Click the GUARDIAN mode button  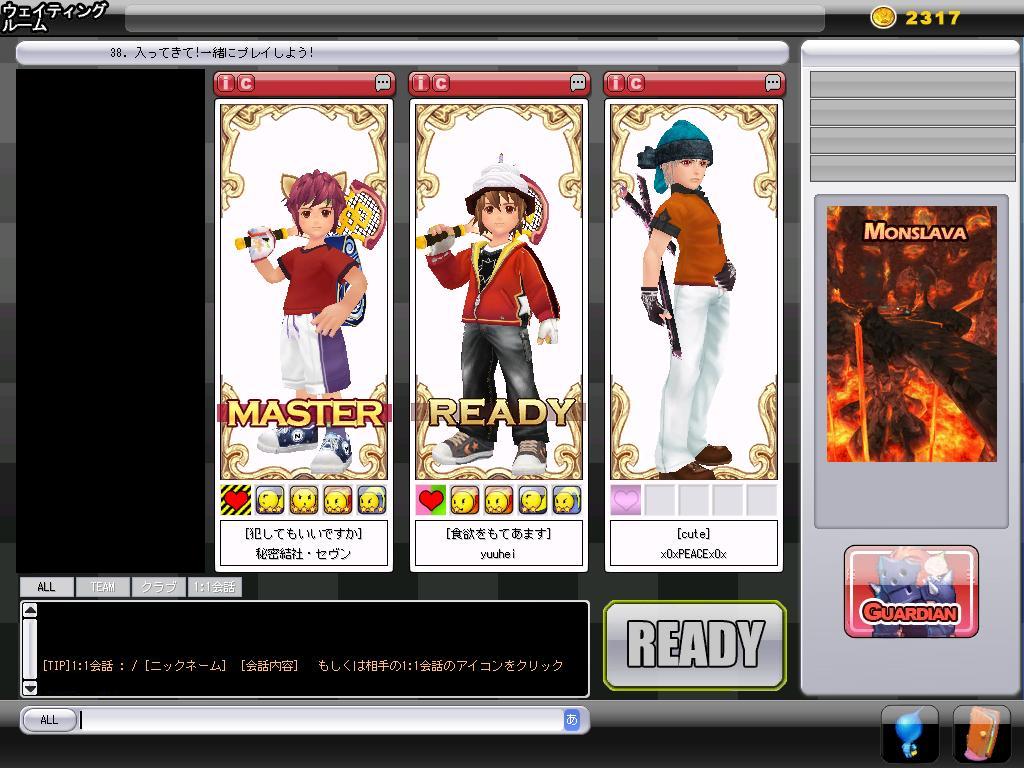tap(911, 592)
